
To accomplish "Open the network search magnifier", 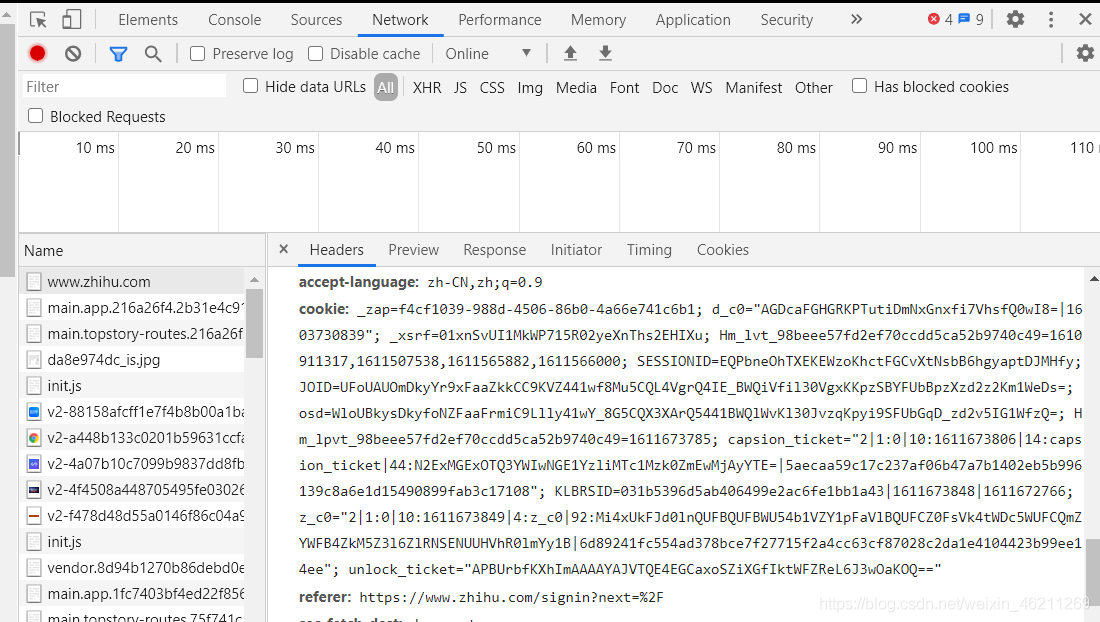I will (x=153, y=53).
